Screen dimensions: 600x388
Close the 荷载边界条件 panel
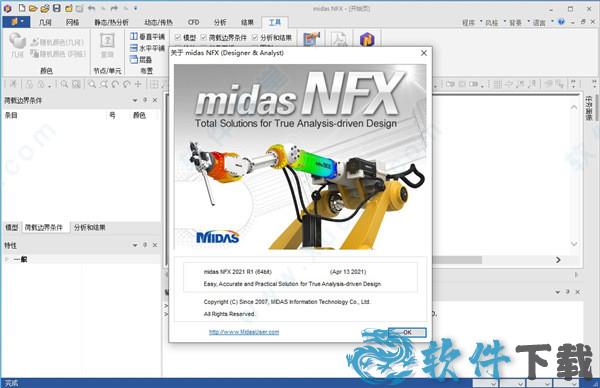point(155,100)
